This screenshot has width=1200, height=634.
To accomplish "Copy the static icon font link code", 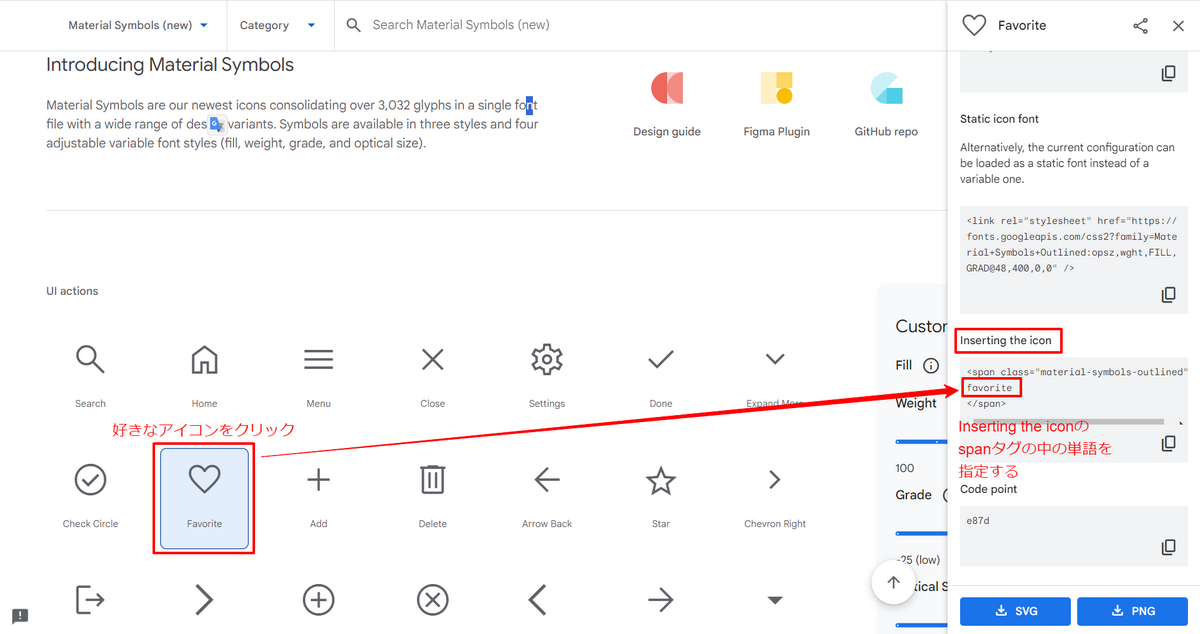I will point(1168,295).
